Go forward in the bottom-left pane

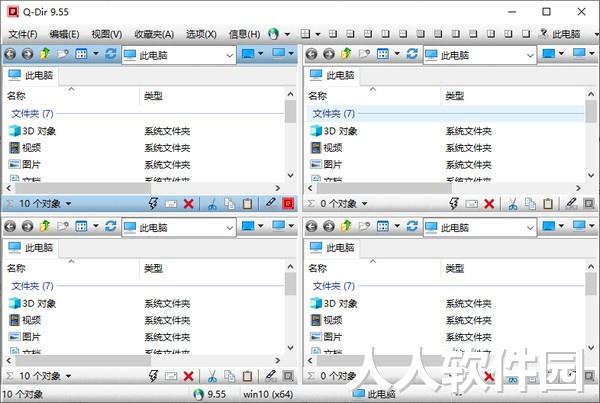coord(27,227)
